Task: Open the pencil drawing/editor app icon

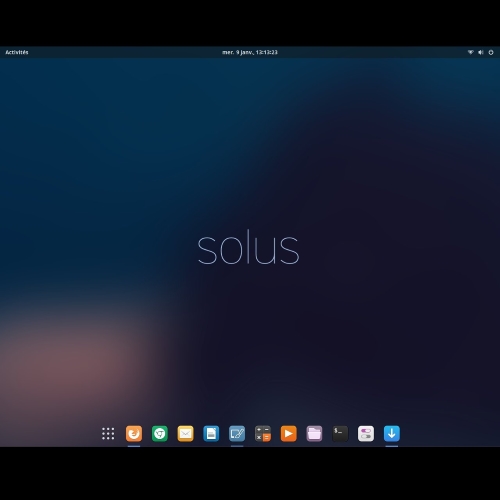Action: (237, 434)
